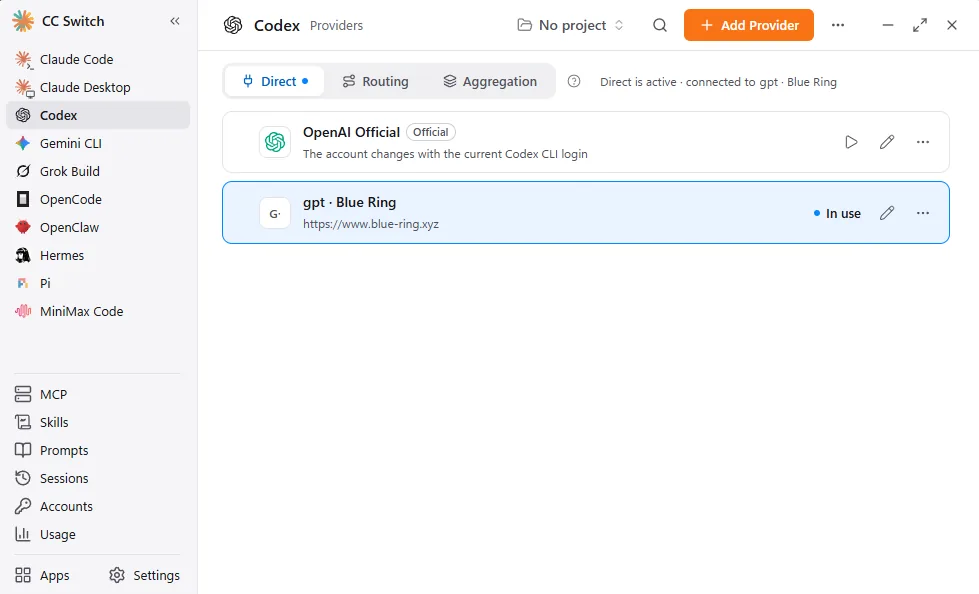Expand the No project selector
979x594 pixels.
[x=571, y=25]
